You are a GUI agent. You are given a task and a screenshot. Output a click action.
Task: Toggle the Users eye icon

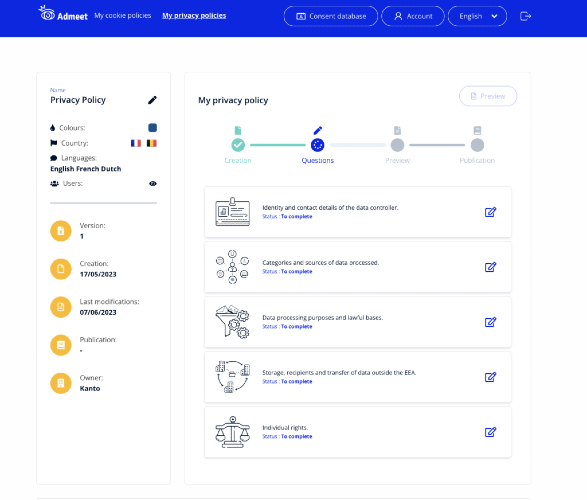pos(153,183)
